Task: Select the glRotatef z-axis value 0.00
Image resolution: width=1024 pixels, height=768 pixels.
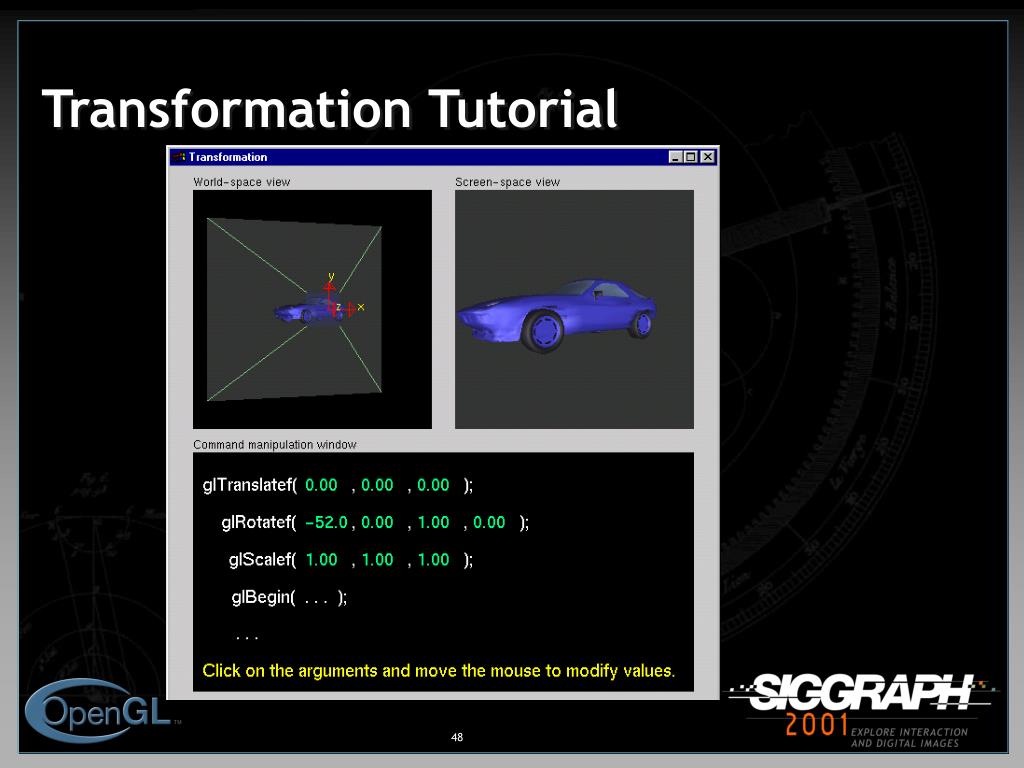Action: coord(489,522)
